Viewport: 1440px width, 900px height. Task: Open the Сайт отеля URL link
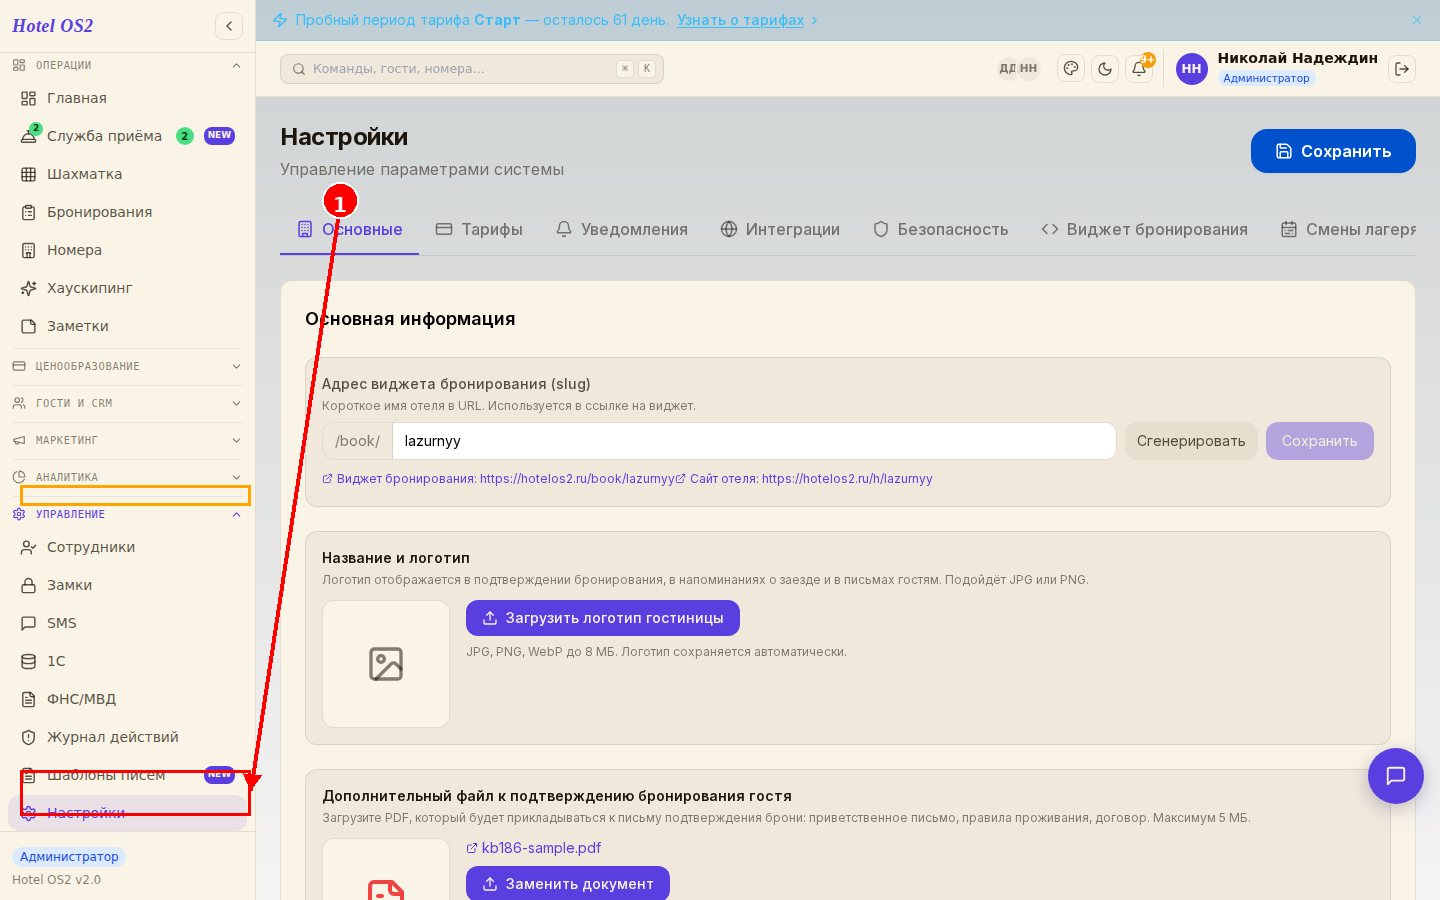804,479
